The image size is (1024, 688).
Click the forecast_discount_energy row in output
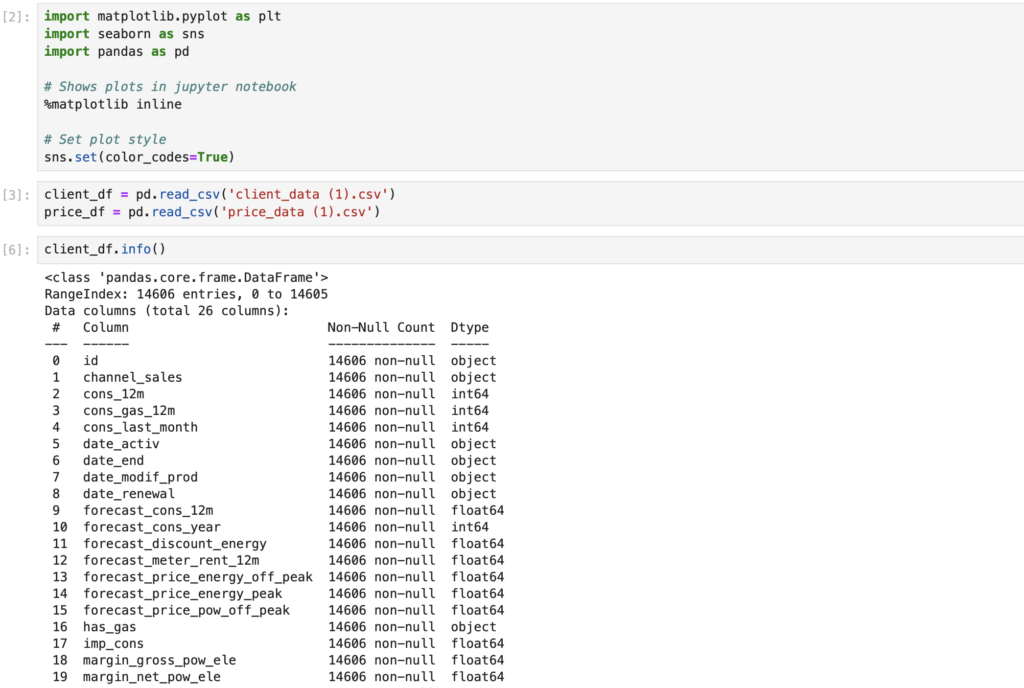[174, 544]
